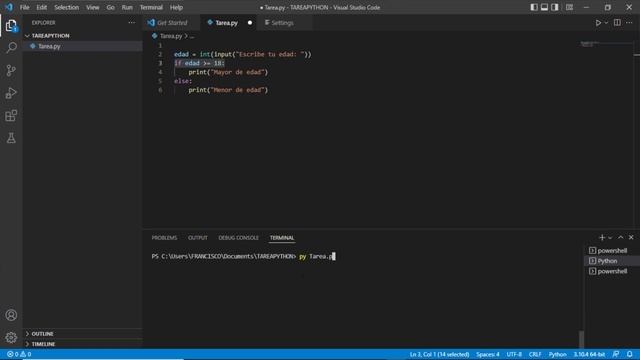Run Python file with the play button
Image resolution: width=640 pixels, height=360 pixels.
pyautogui.click(x=598, y=23)
